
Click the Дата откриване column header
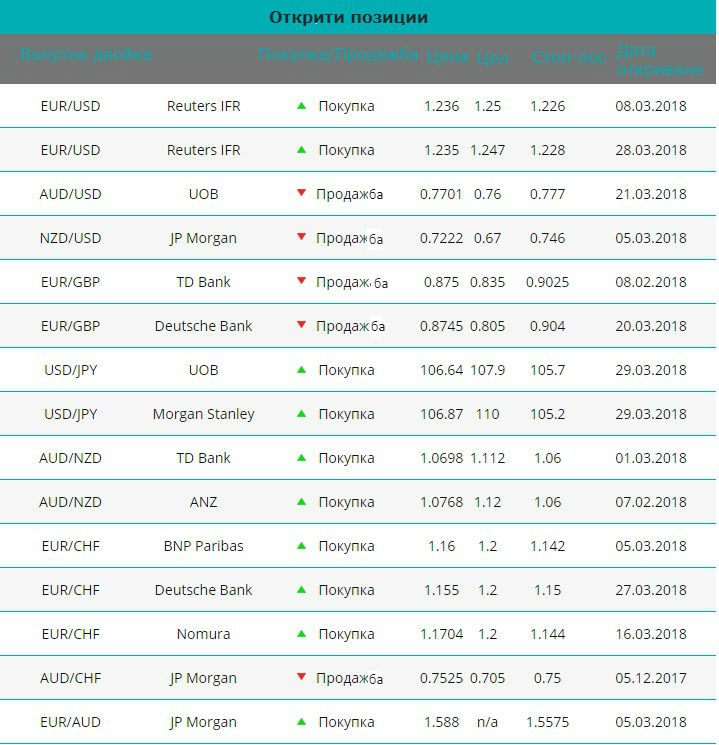pyautogui.click(x=660, y=60)
